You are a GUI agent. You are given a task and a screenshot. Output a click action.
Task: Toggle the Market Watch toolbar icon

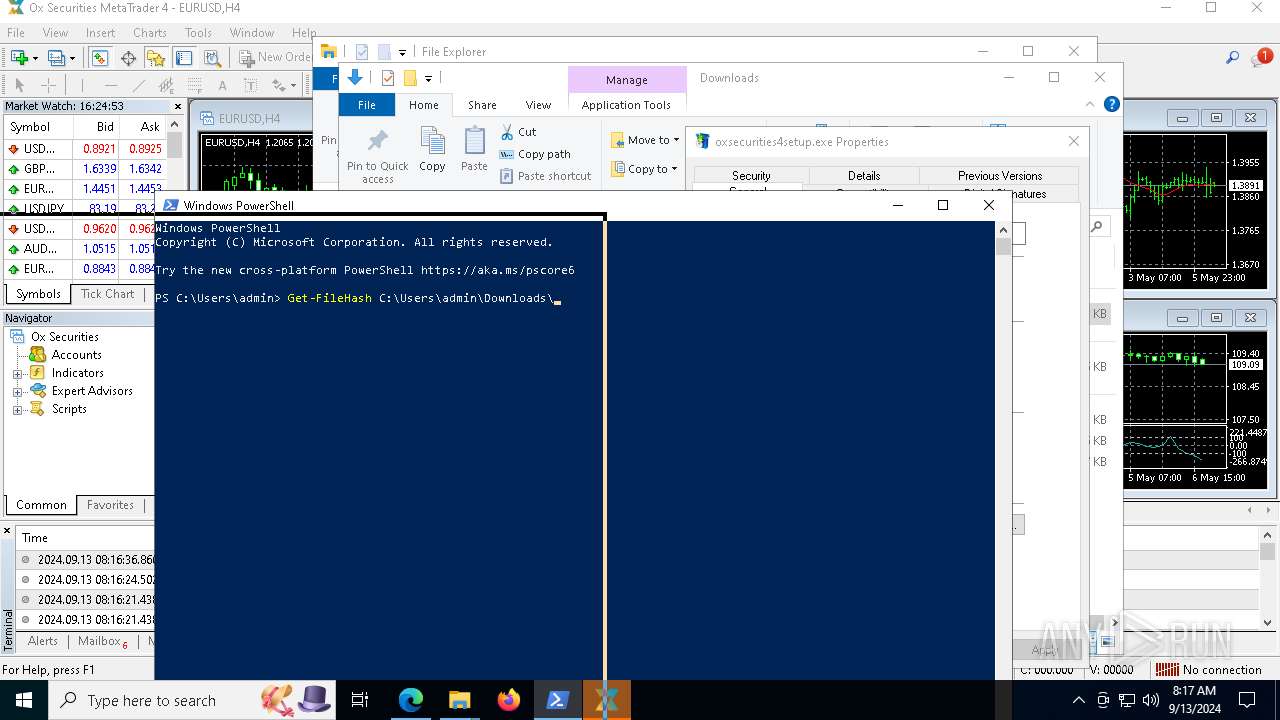[99, 58]
